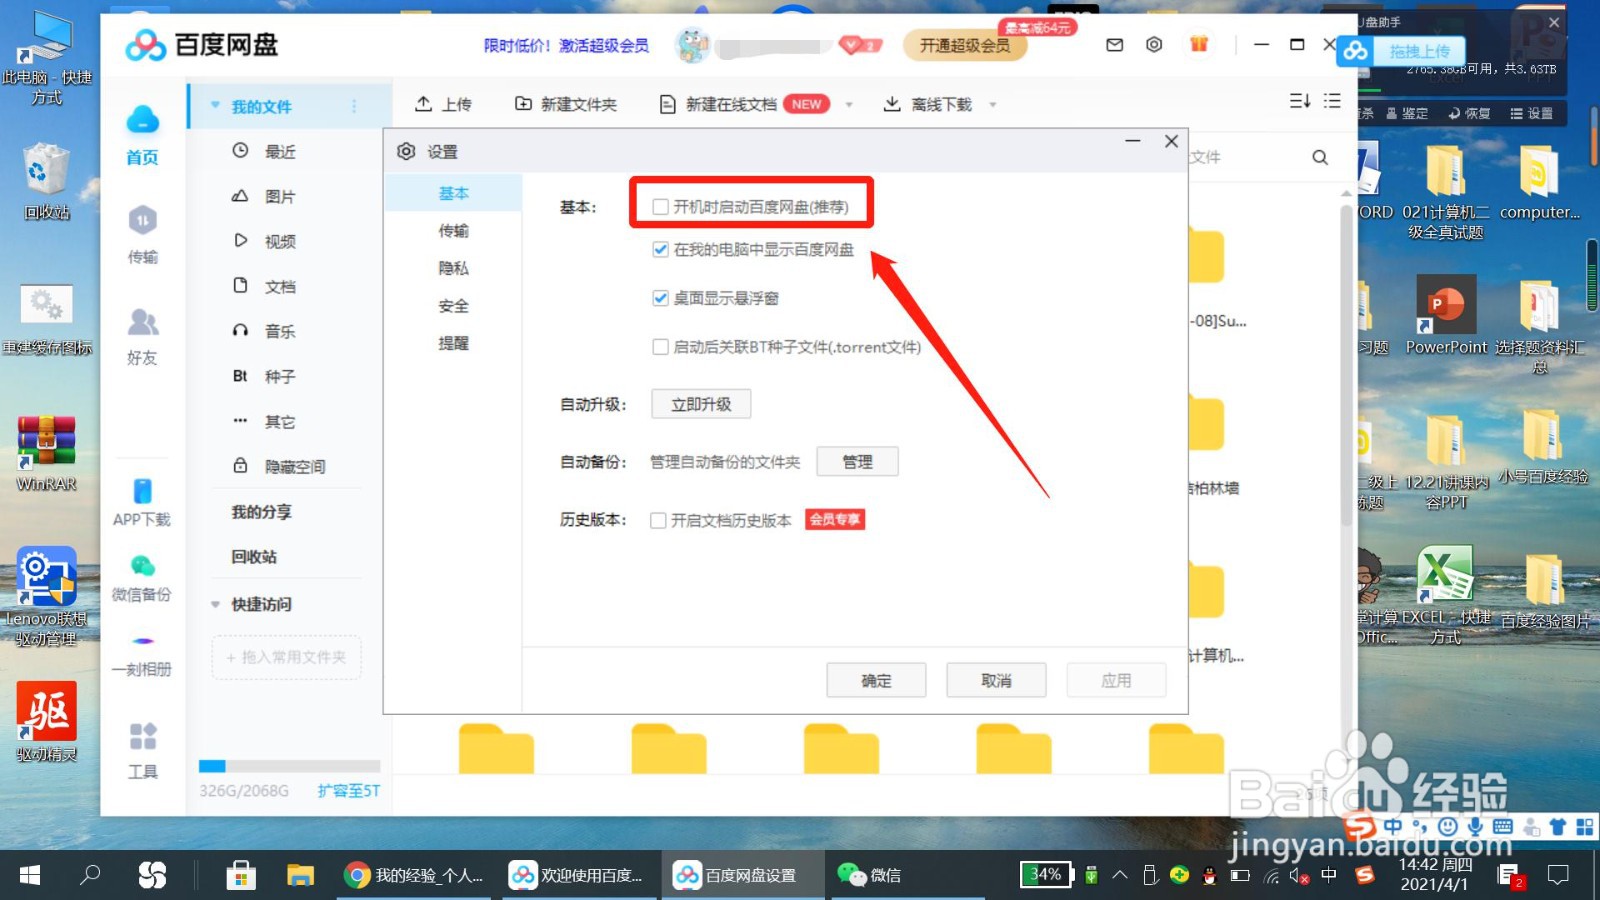Uncheck 桌面显示悬浮窗 checkbox
This screenshot has height=900, width=1600.
coord(660,298)
